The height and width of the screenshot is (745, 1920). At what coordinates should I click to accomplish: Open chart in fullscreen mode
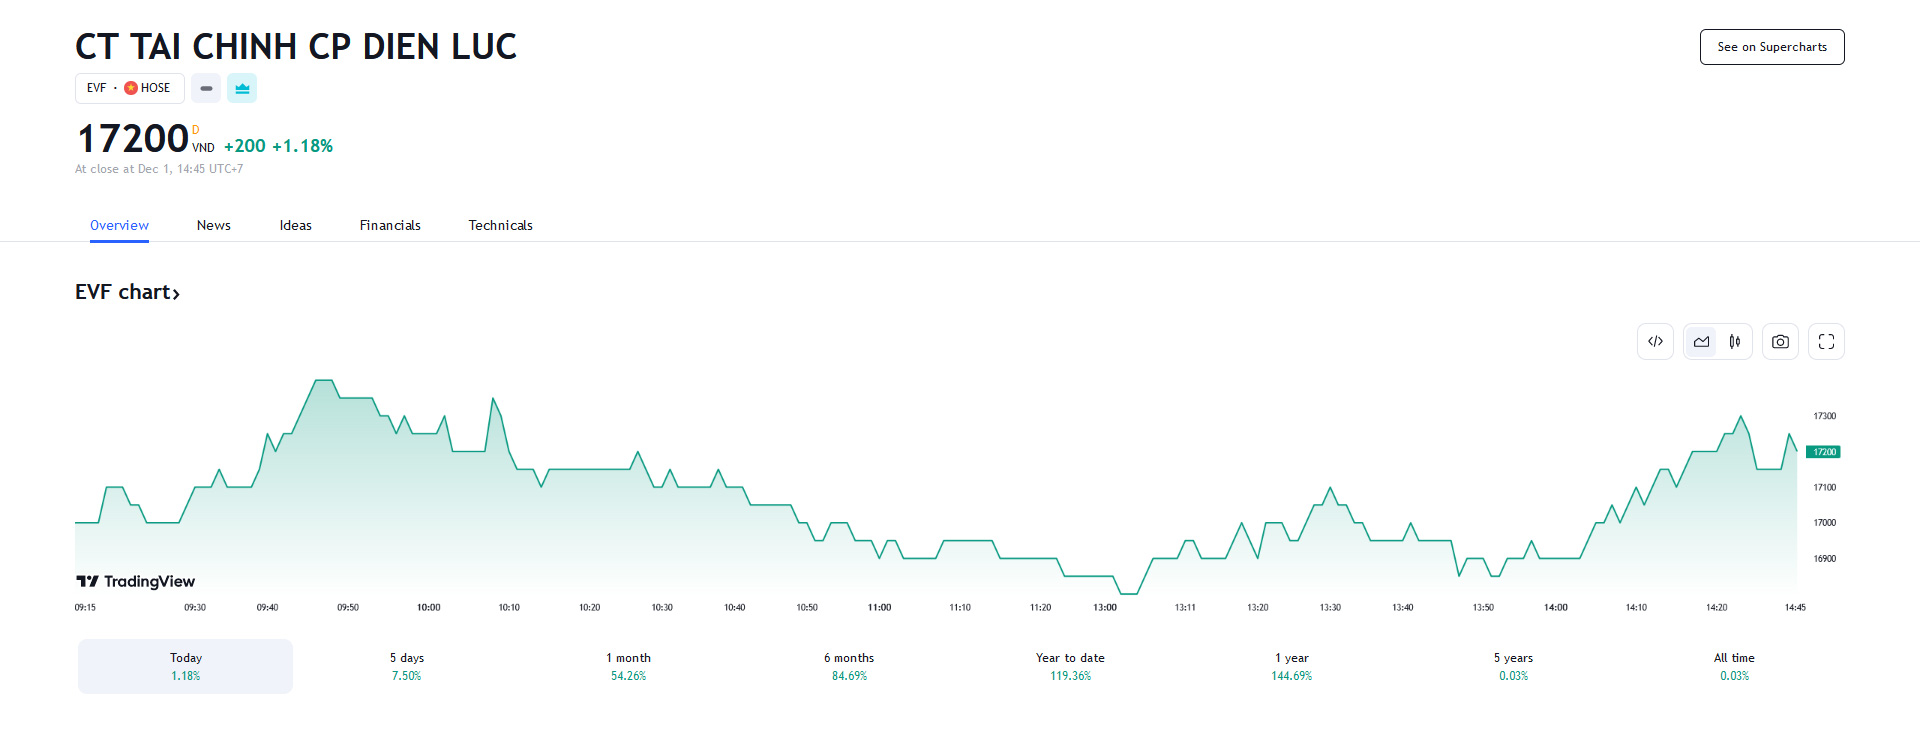tap(1826, 342)
